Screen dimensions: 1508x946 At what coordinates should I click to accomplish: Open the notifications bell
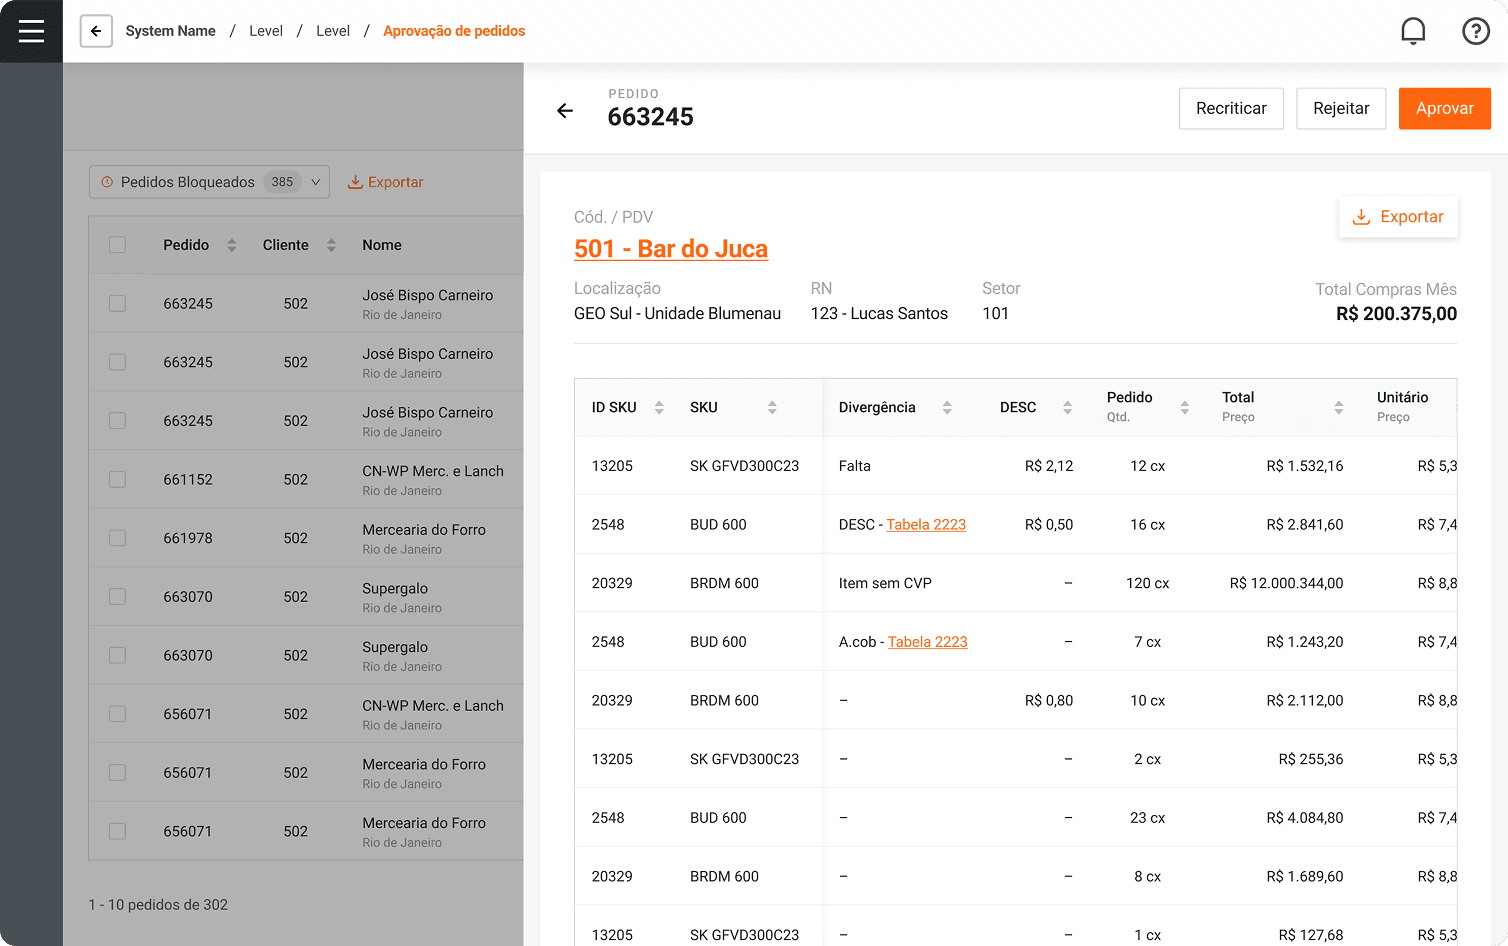click(1412, 31)
